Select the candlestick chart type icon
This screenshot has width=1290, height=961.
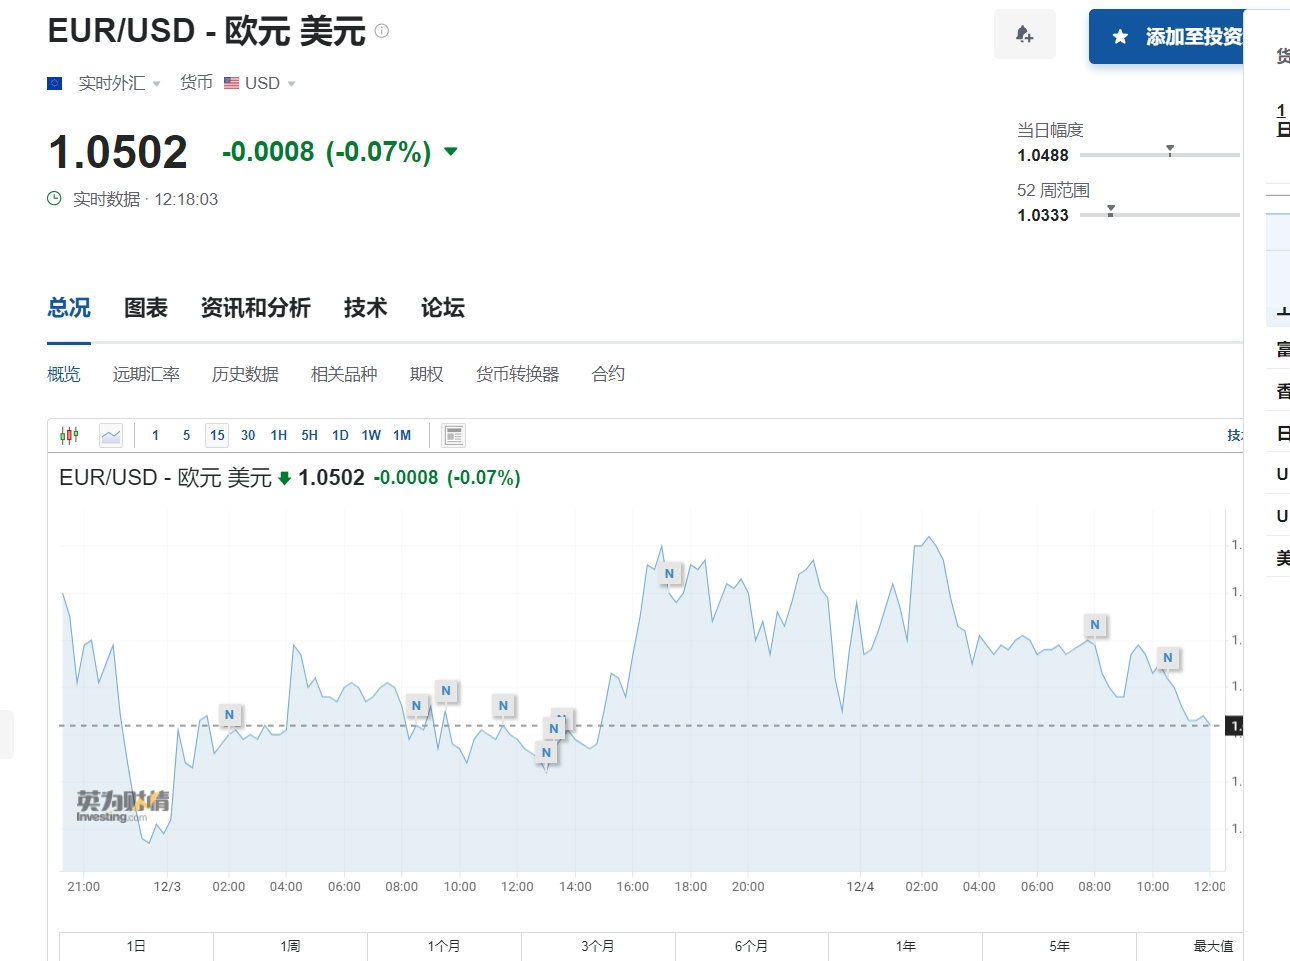[69, 435]
